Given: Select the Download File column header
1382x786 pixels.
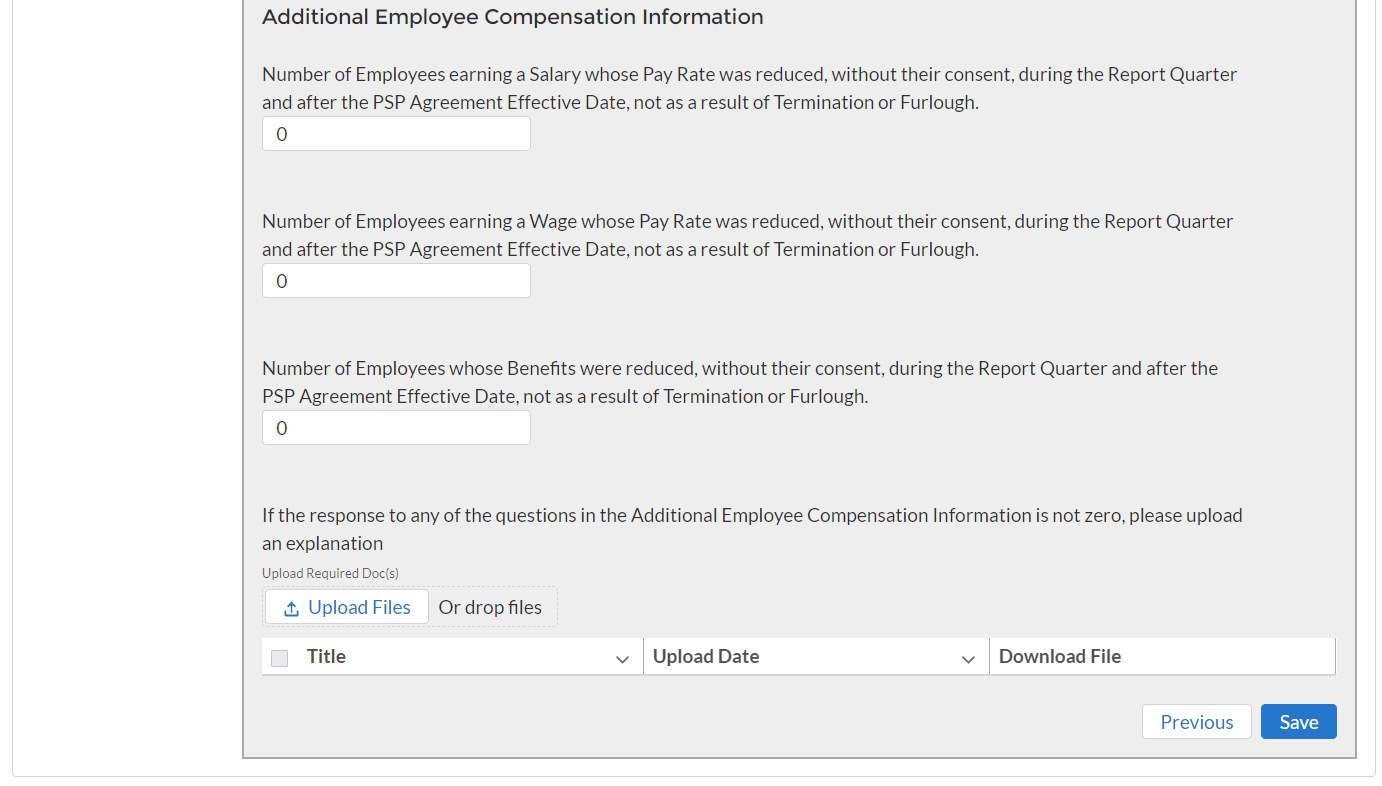Looking at the screenshot, I should coord(1059,657).
